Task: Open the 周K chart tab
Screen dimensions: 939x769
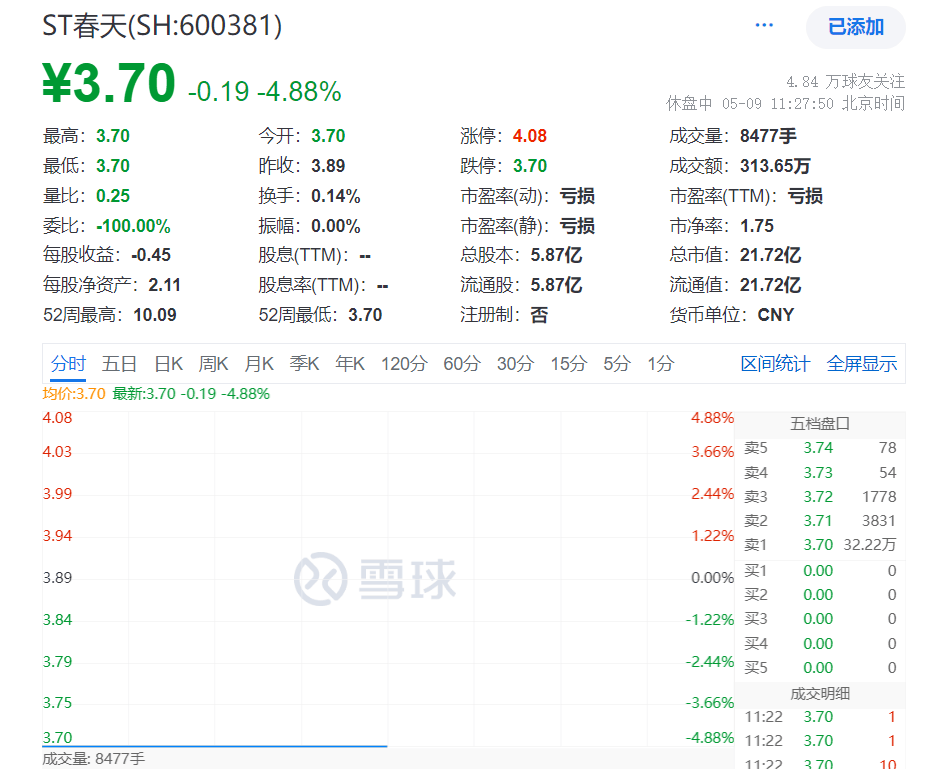Action: tap(213, 364)
